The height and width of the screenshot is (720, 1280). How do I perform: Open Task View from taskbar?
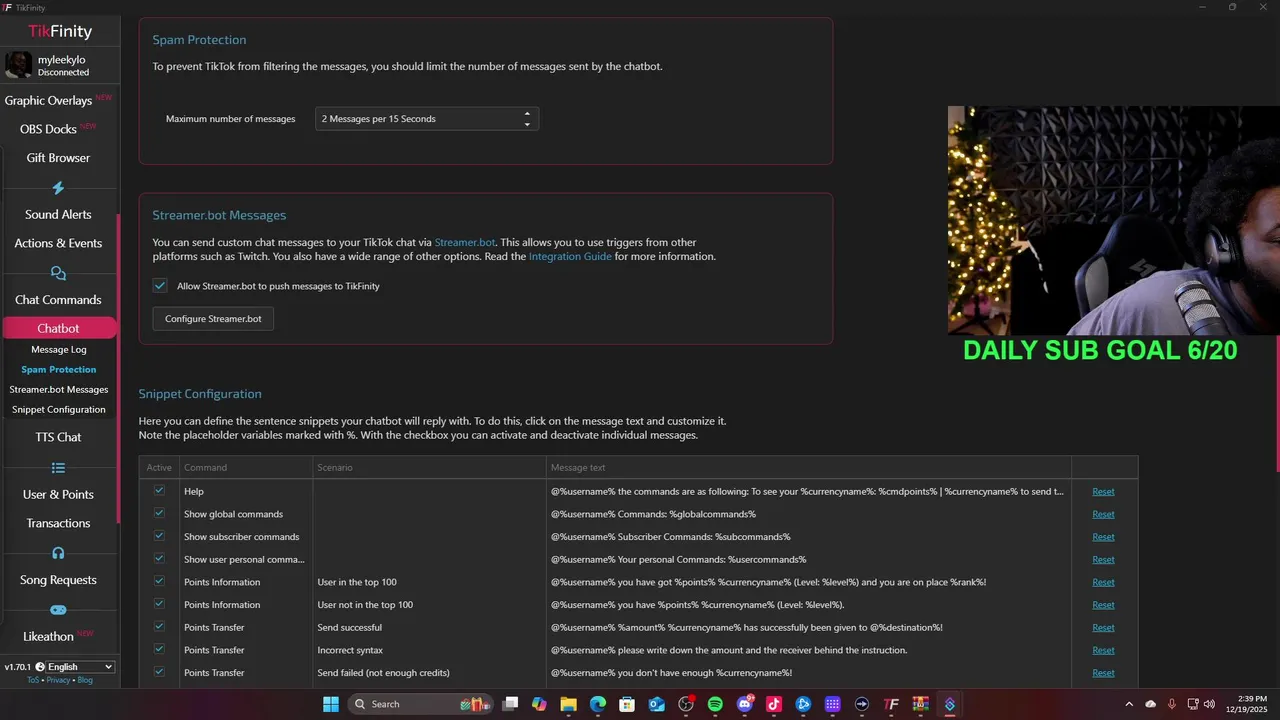pos(510,704)
